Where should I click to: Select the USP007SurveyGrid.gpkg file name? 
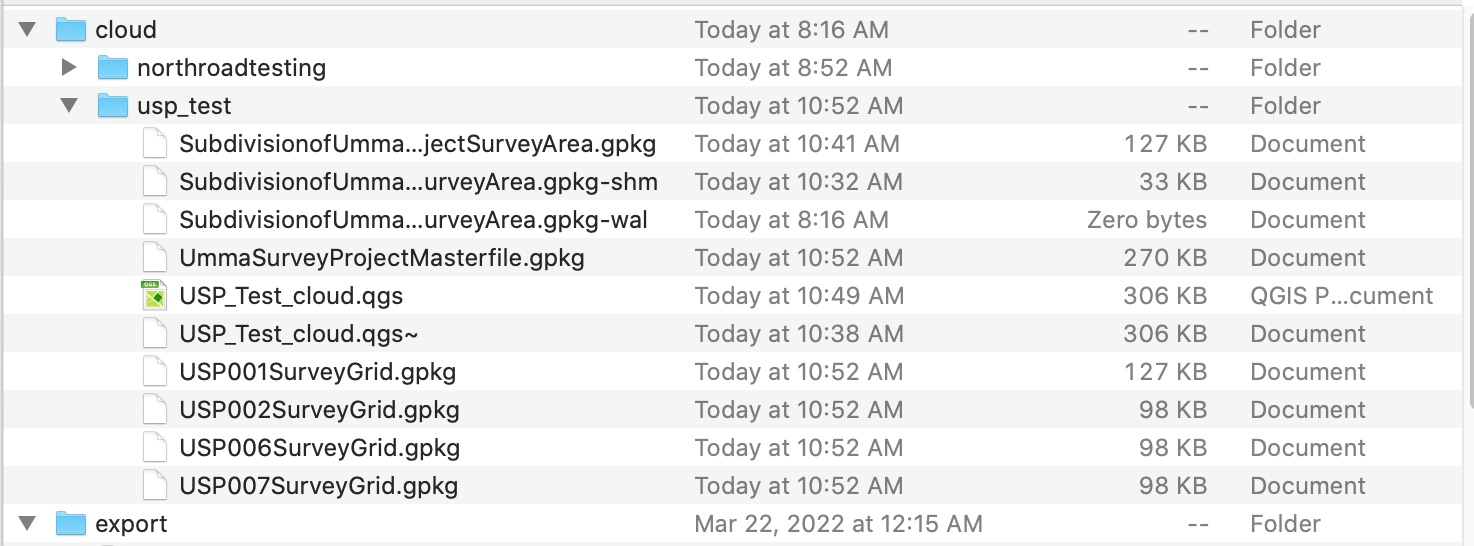[318, 486]
